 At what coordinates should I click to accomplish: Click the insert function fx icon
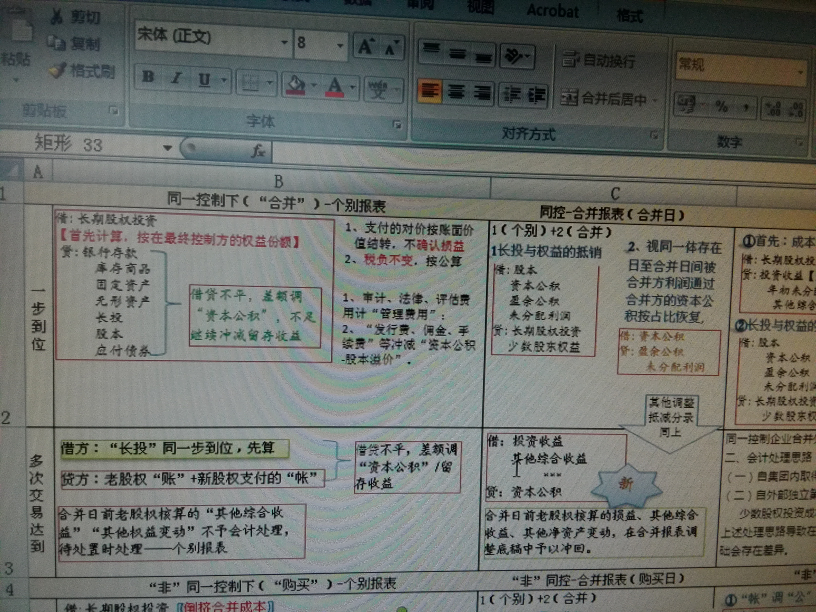[258, 151]
